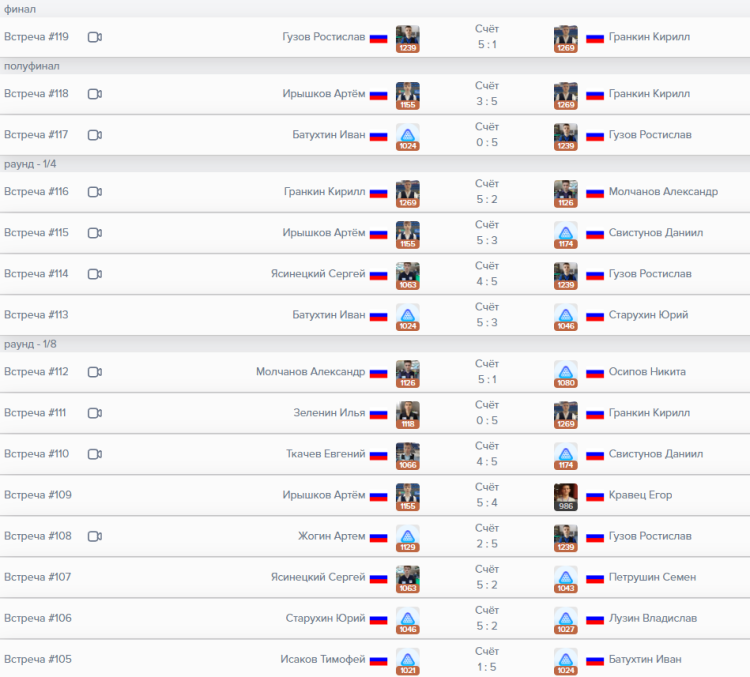The width and height of the screenshot is (750, 677).
Task: Click score 5 : 4 in Встреча #109
Action: [486, 503]
